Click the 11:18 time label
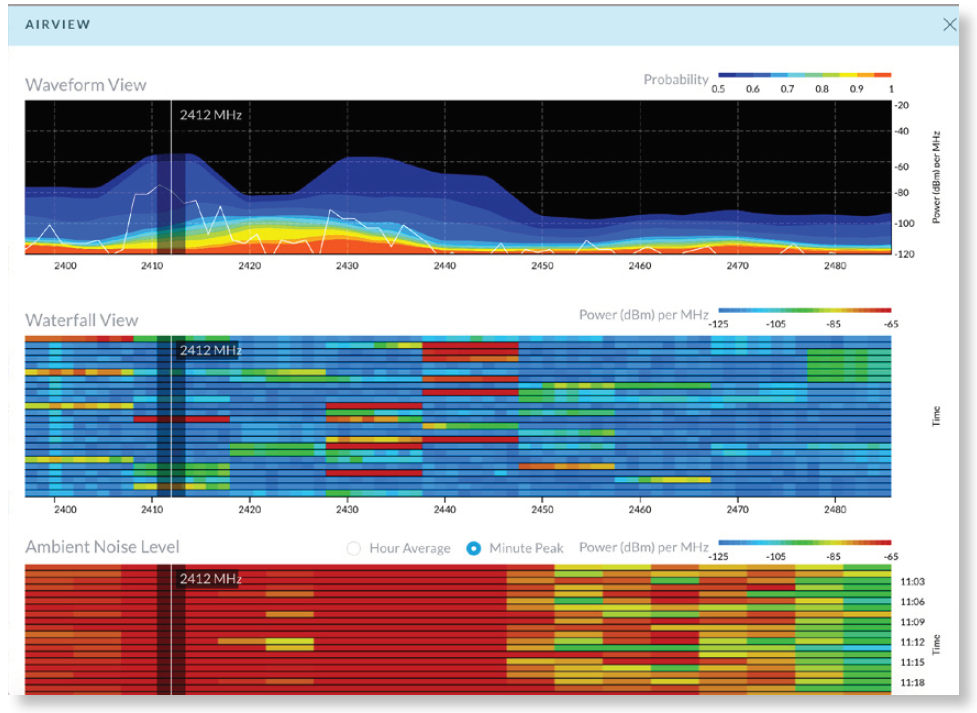The width and height of the screenshot is (977, 713). (x=910, y=681)
